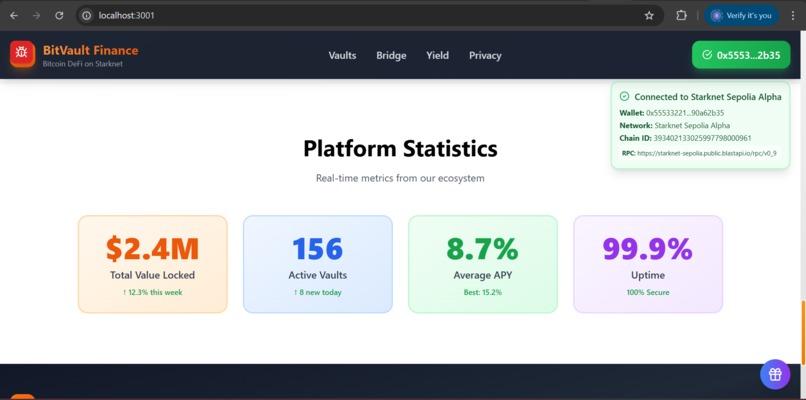This screenshot has height=400, width=806.
Task: Reload the page with the refresh icon
Action: [59, 15]
